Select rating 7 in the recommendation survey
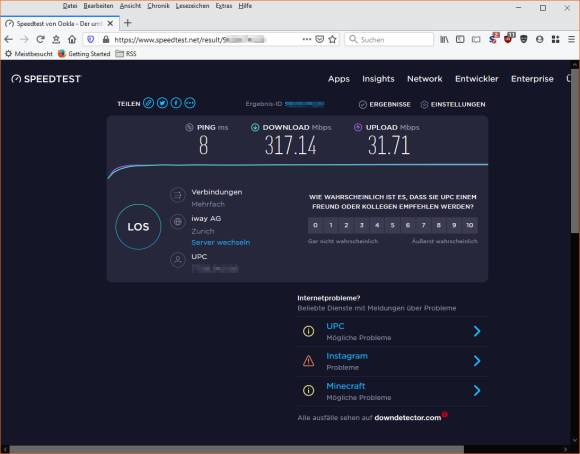This screenshot has width=580, height=454. [x=423, y=225]
